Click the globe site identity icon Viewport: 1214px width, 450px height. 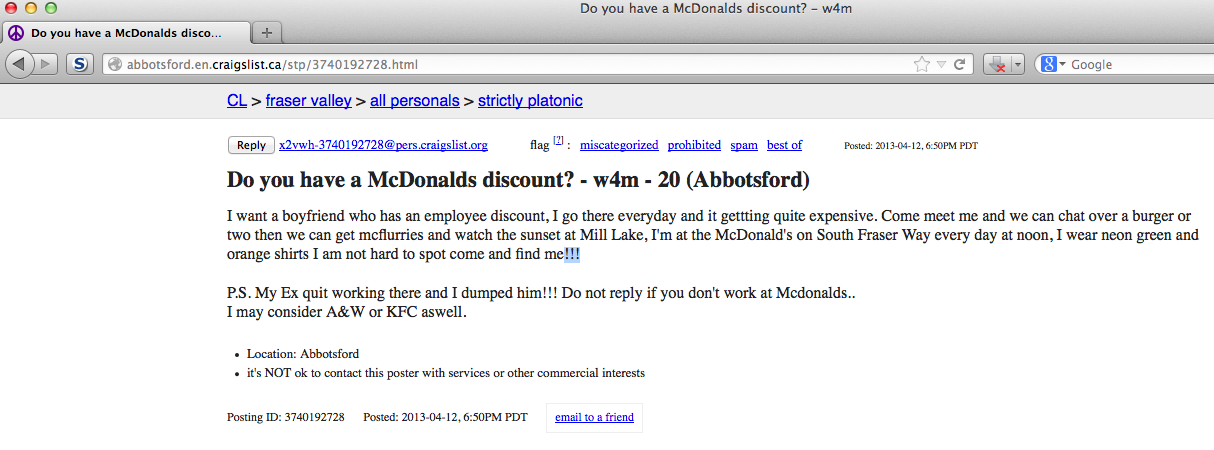click(x=115, y=64)
